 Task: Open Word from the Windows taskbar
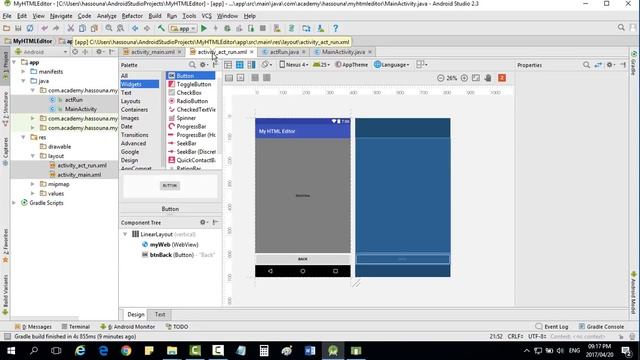310,351
